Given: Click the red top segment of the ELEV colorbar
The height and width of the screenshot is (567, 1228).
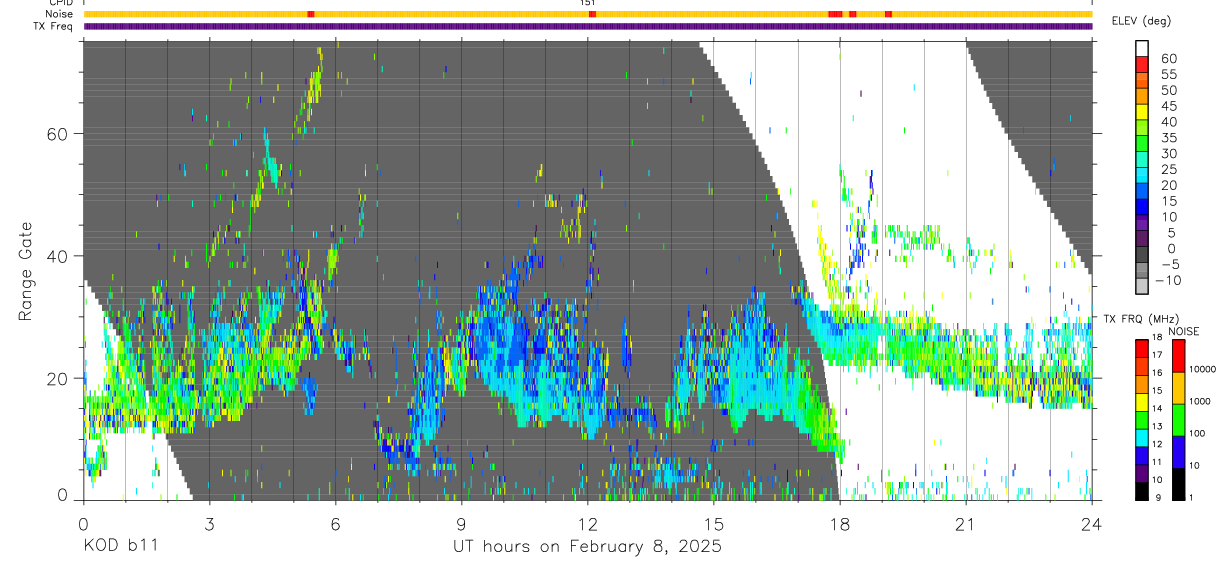Looking at the screenshot, I should click(1142, 66).
